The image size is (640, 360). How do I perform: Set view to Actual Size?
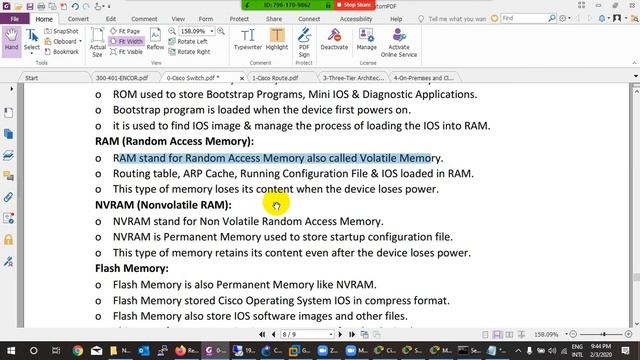pos(97,42)
